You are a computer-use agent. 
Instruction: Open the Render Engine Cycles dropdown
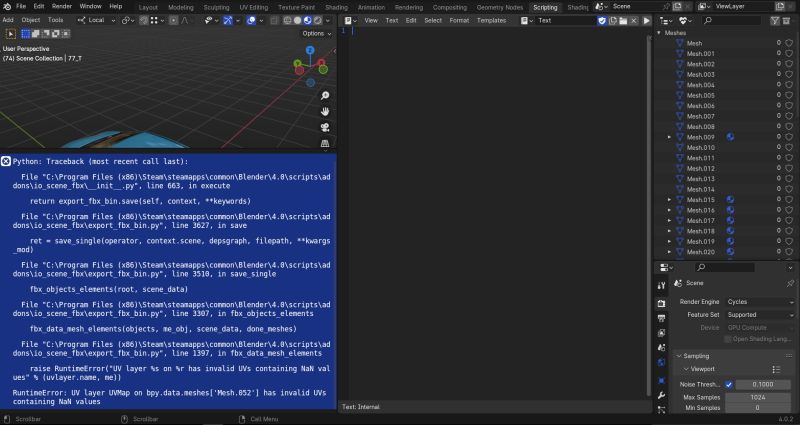coord(760,302)
